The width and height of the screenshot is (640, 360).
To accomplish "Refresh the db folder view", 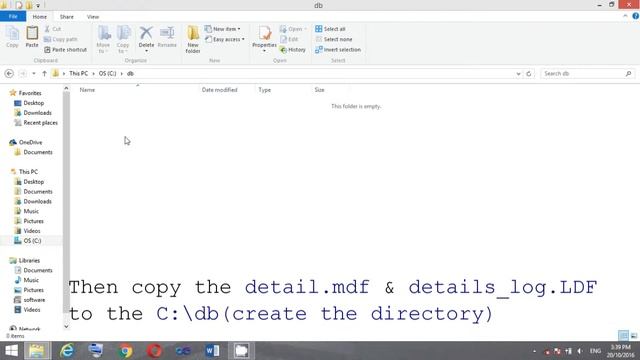I will click(x=529, y=74).
